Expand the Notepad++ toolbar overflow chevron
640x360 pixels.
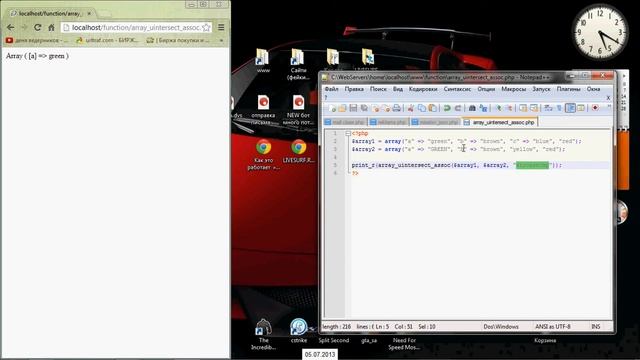click(x=609, y=107)
